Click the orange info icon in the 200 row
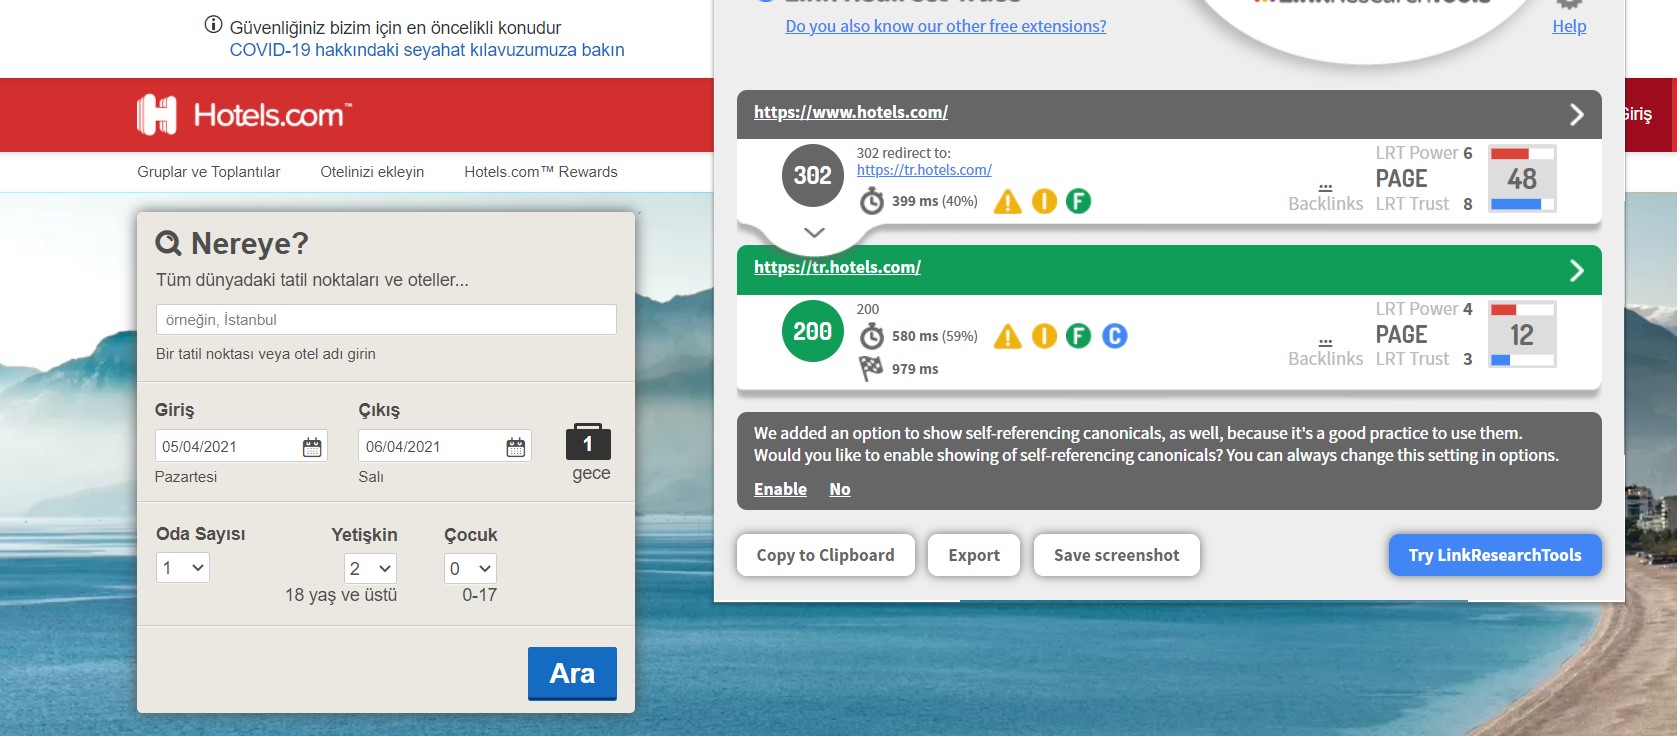1677x736 pixels. click(1044, 336)
